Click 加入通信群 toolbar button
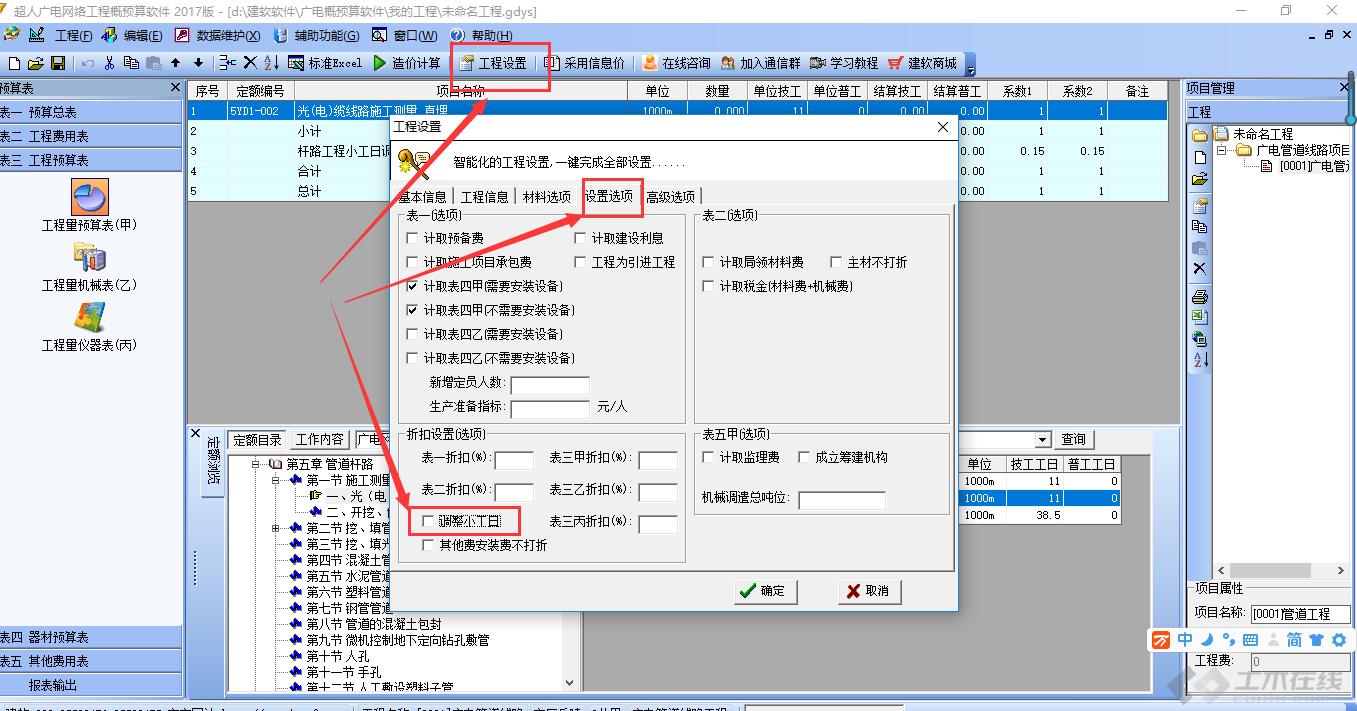Viewport: 1357px width, 711px height. click(x=761, y=63)
